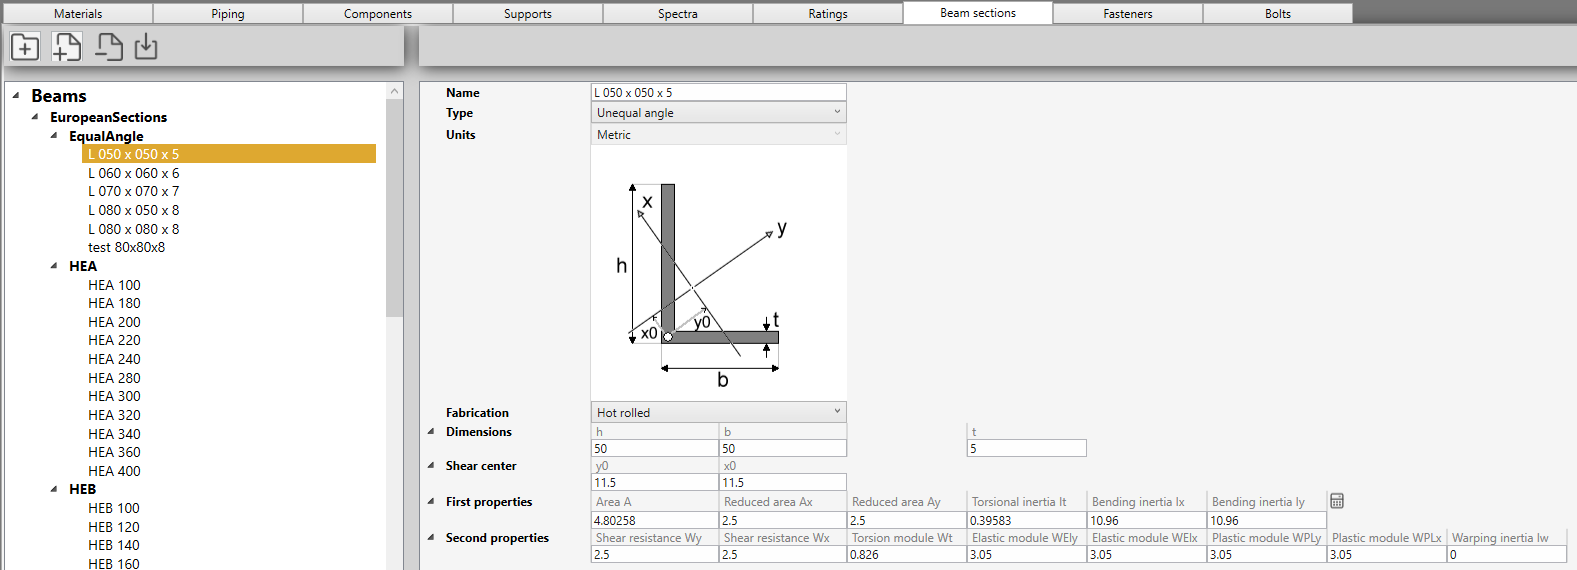Click the new beam folder icon
Image resolution: width=1577 pixels, height=570 pixels.
(x=25, y=47)
